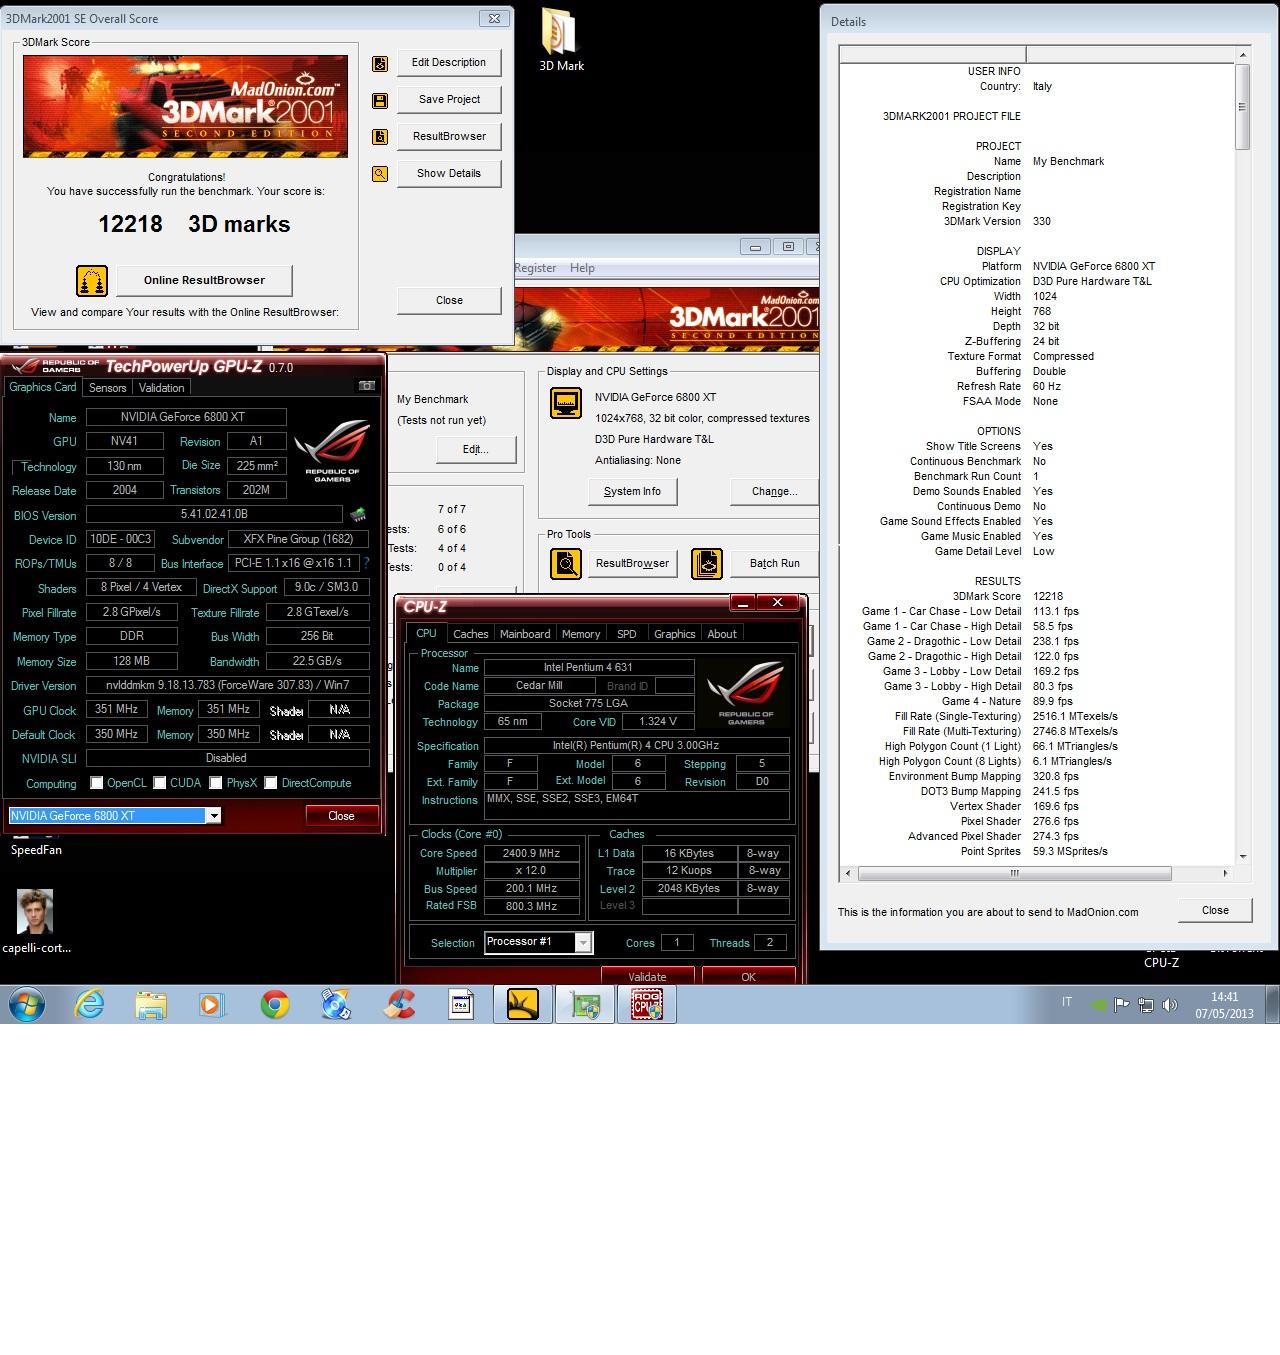Click GPU-Z screenshot camera icon

[x=367, y=386]
